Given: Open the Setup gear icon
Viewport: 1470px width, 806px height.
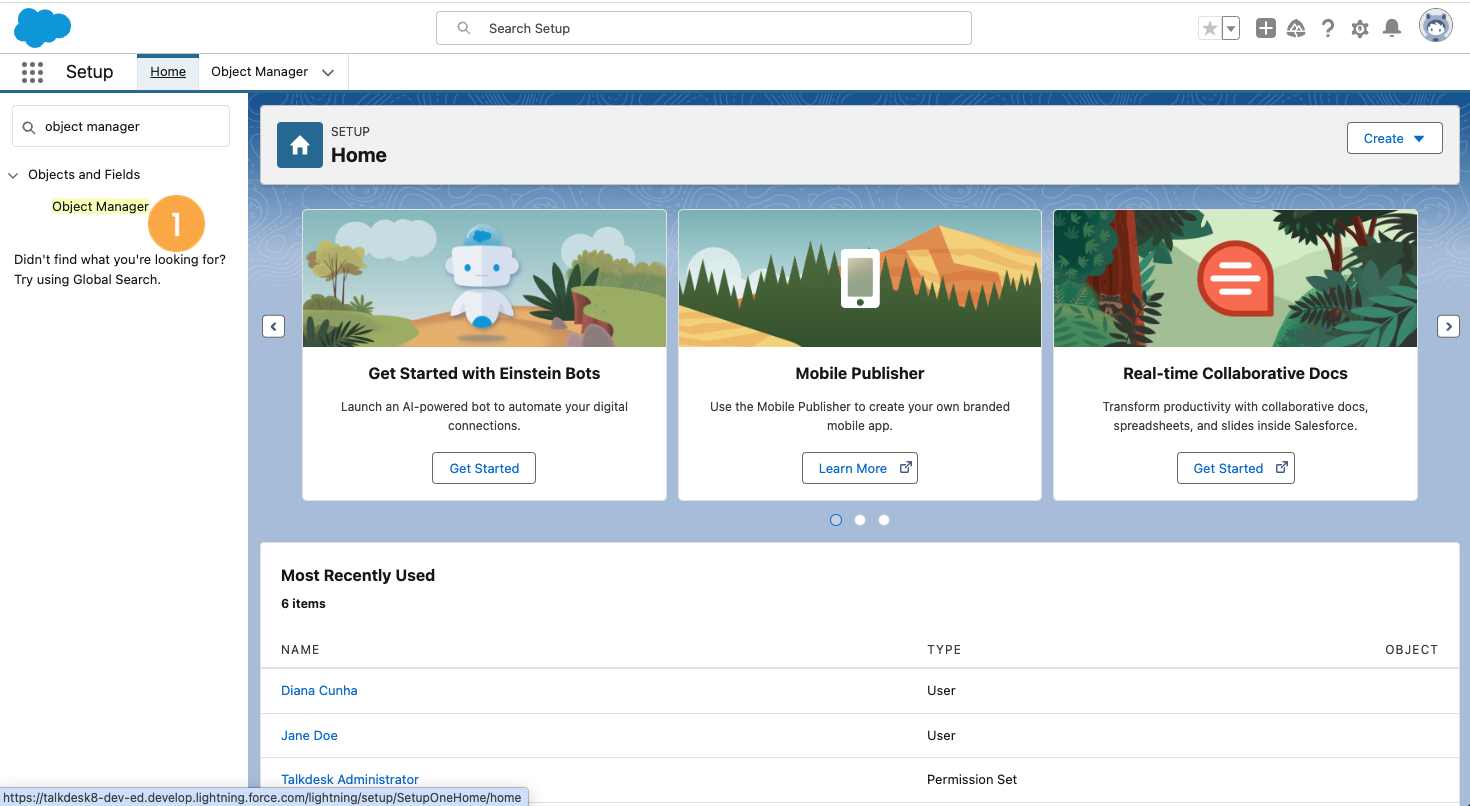Looking at the screenshot, I should [1360, 28].
